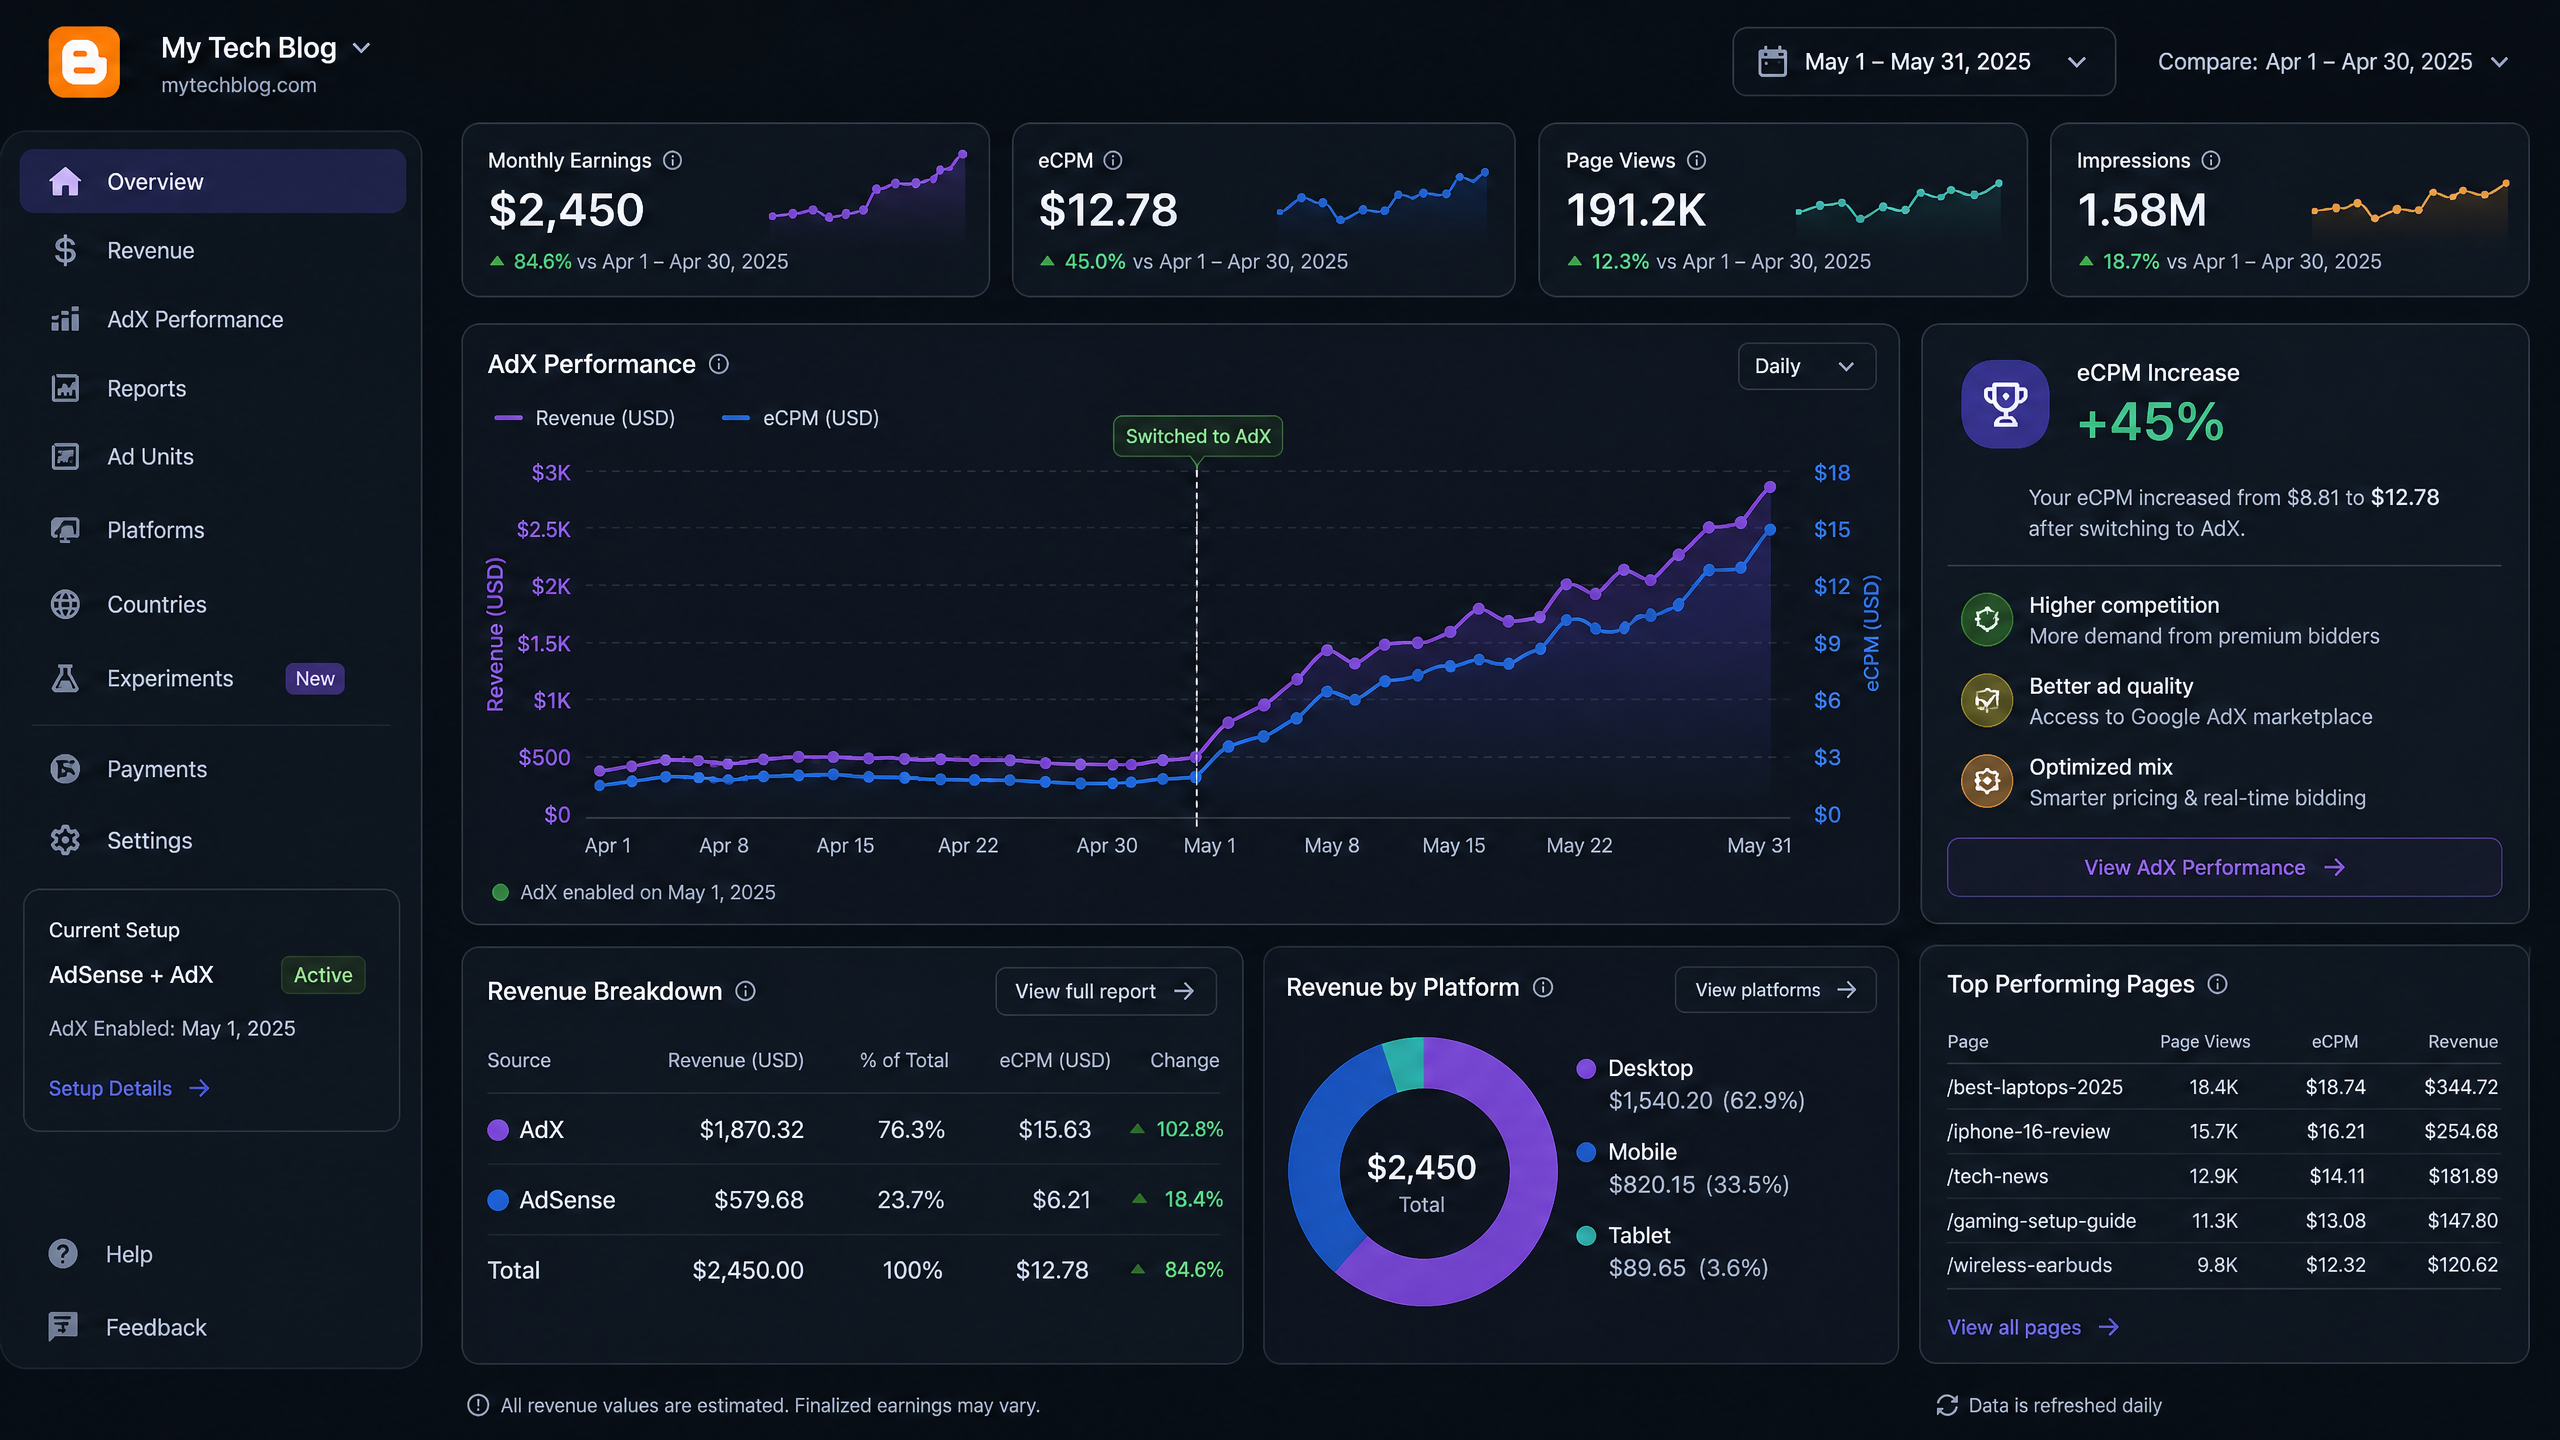Click the View platforms button
The width and height of the screenshot is (2560, 1440).
(1775, 989)
